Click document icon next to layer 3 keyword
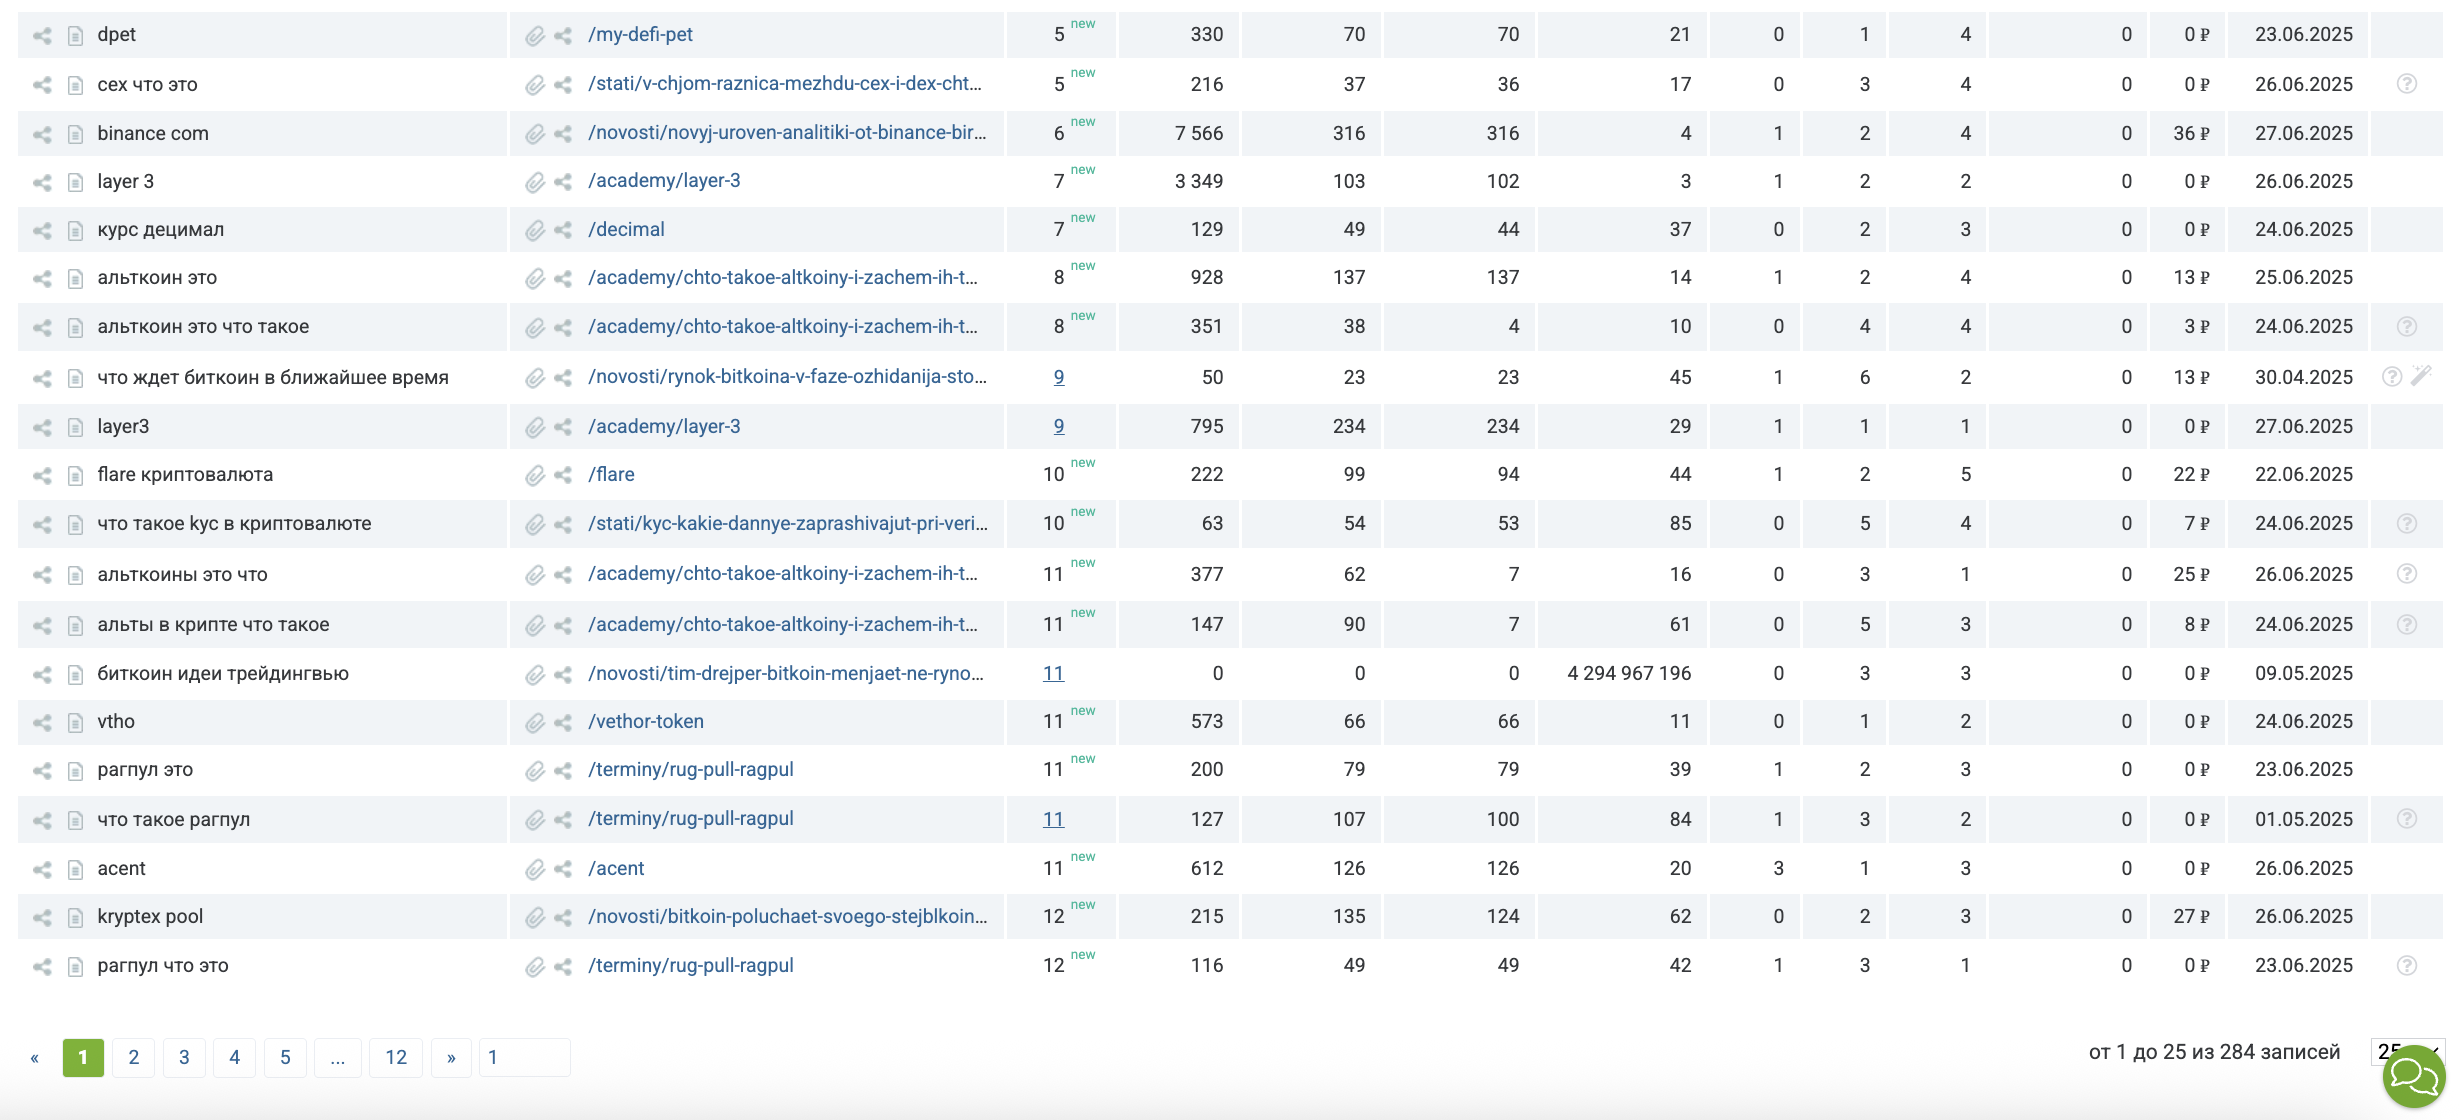Viewport: 2460px width, 1120px height. [x=75, y=182]
